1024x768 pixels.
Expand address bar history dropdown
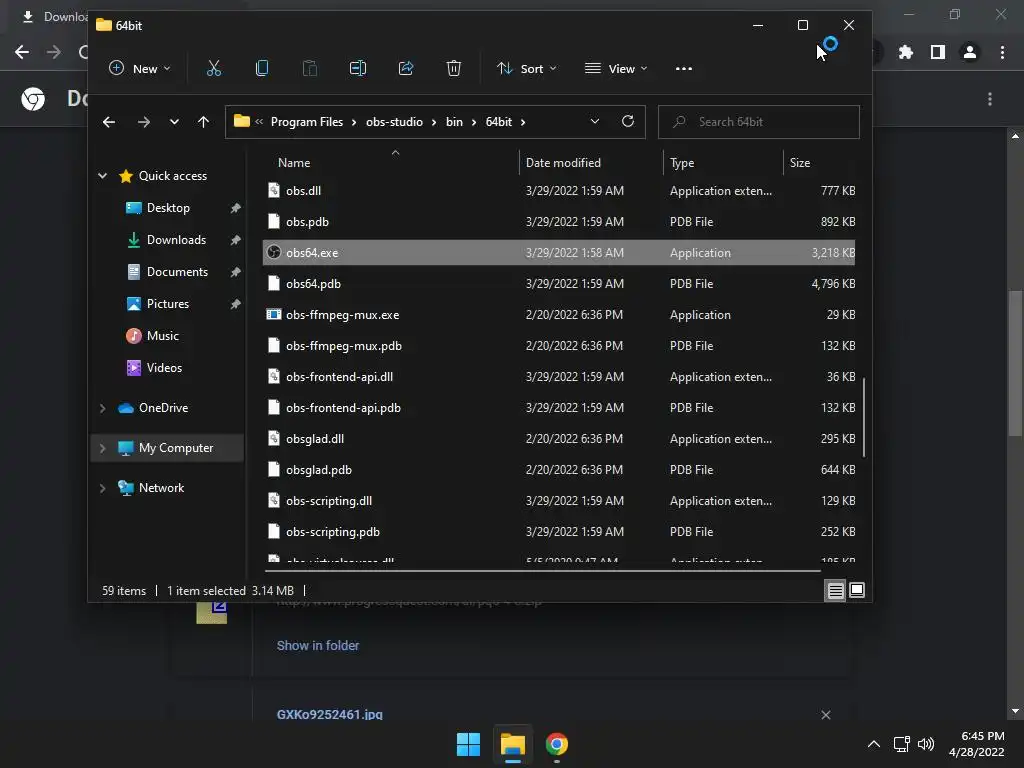coord(594,121)
